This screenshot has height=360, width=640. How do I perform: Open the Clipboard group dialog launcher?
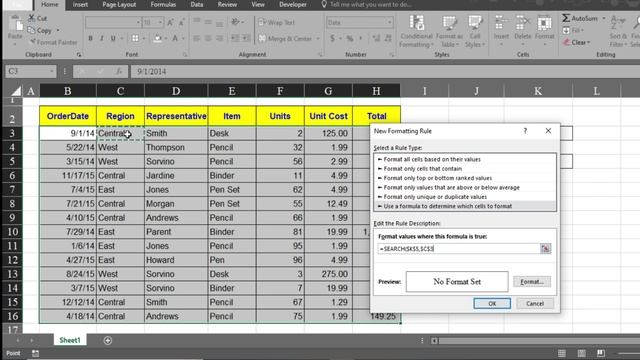[79, 54]
